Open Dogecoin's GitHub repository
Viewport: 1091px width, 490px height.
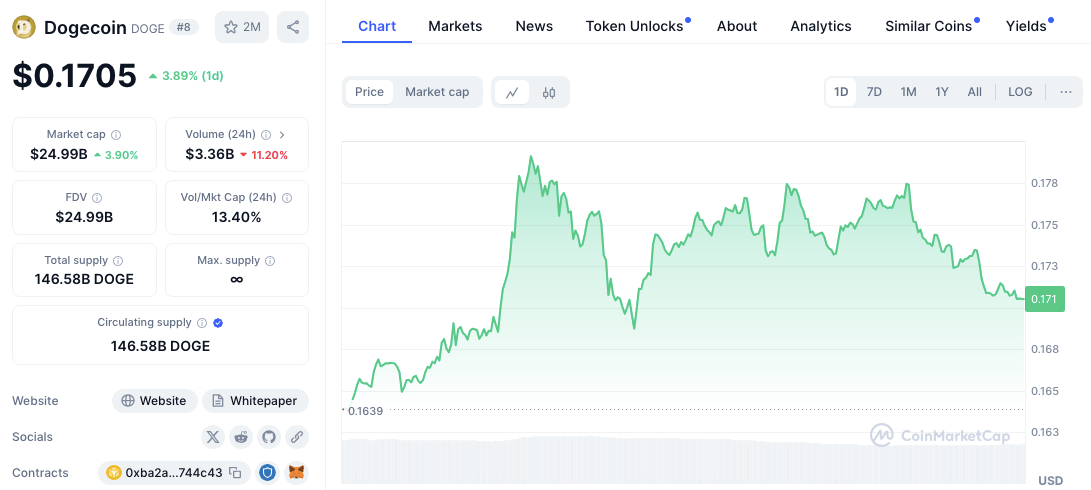click(x=269, y=437)
